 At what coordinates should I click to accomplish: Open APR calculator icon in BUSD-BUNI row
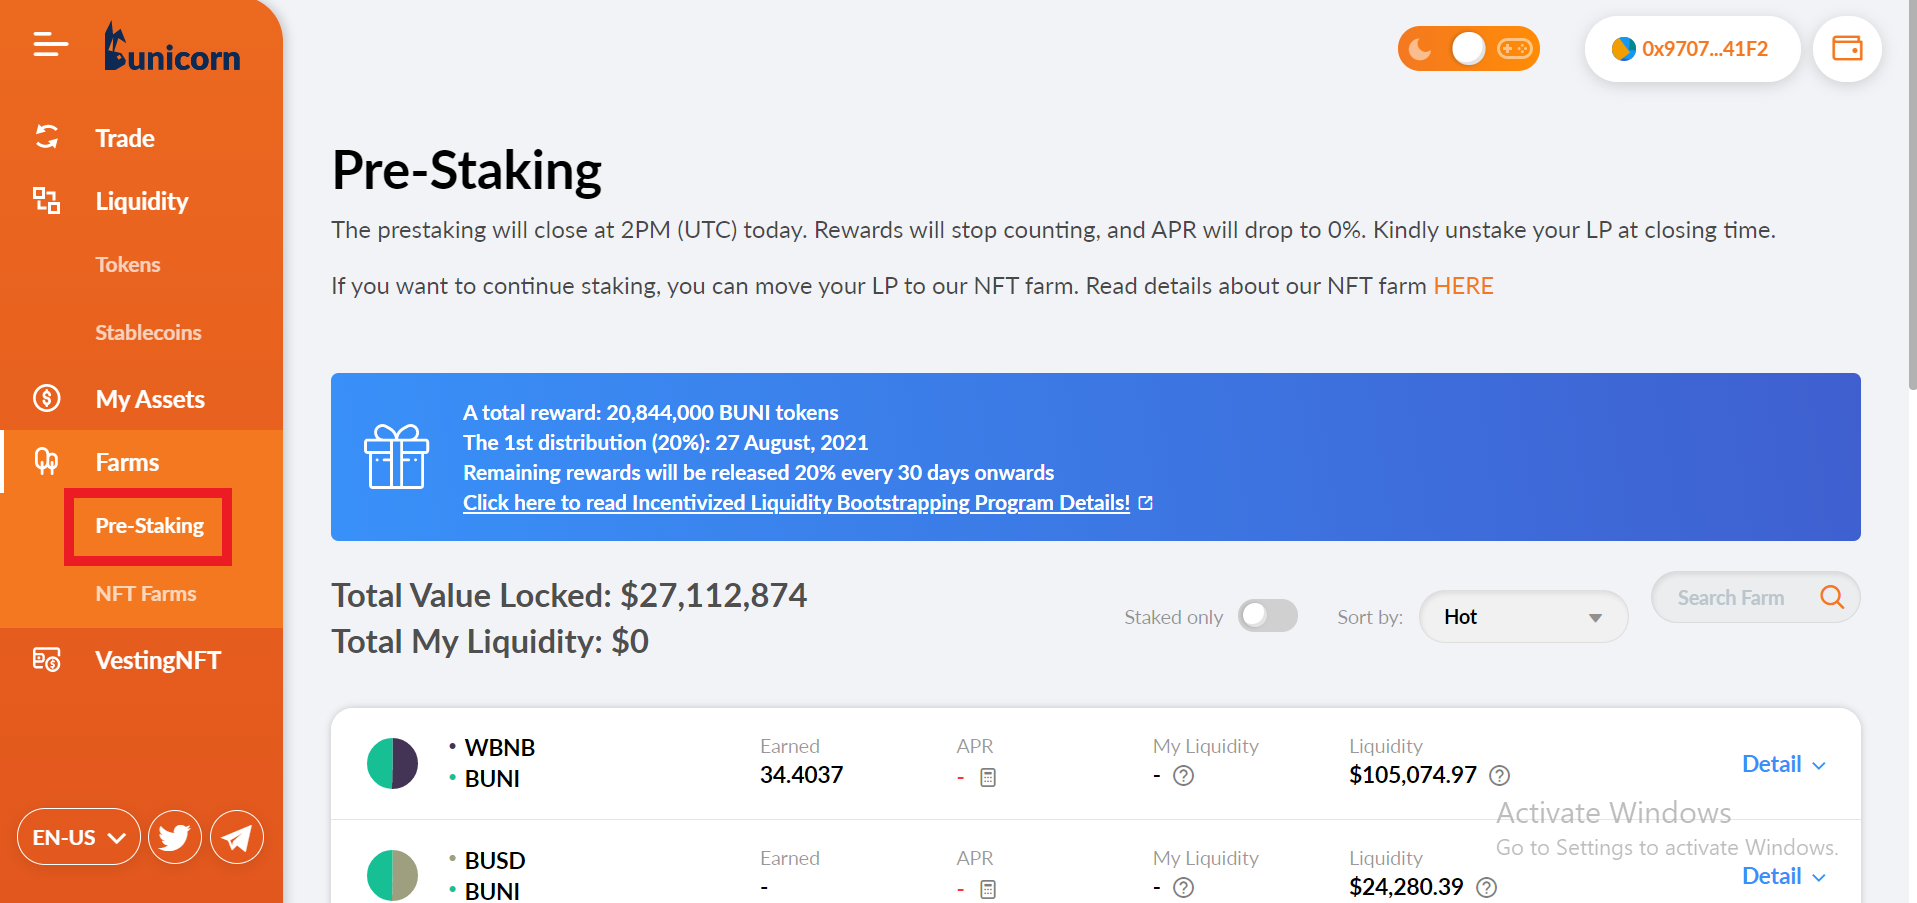click(x=988, y=889)
